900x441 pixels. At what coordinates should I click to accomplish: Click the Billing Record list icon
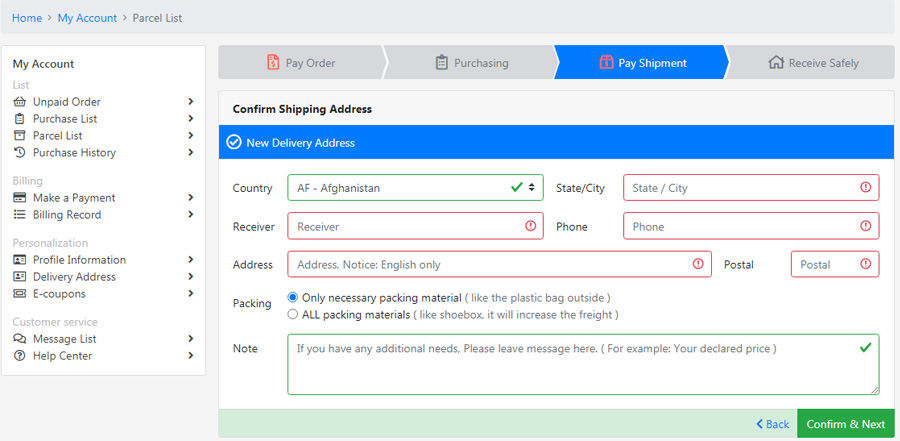point(20,214)
